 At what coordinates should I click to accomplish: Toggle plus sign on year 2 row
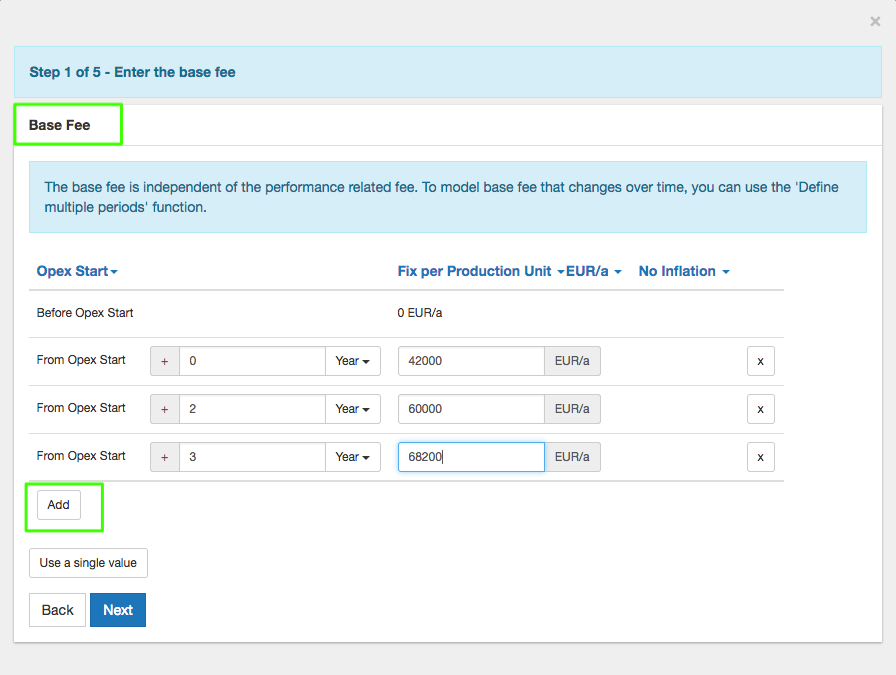[164, 409]
